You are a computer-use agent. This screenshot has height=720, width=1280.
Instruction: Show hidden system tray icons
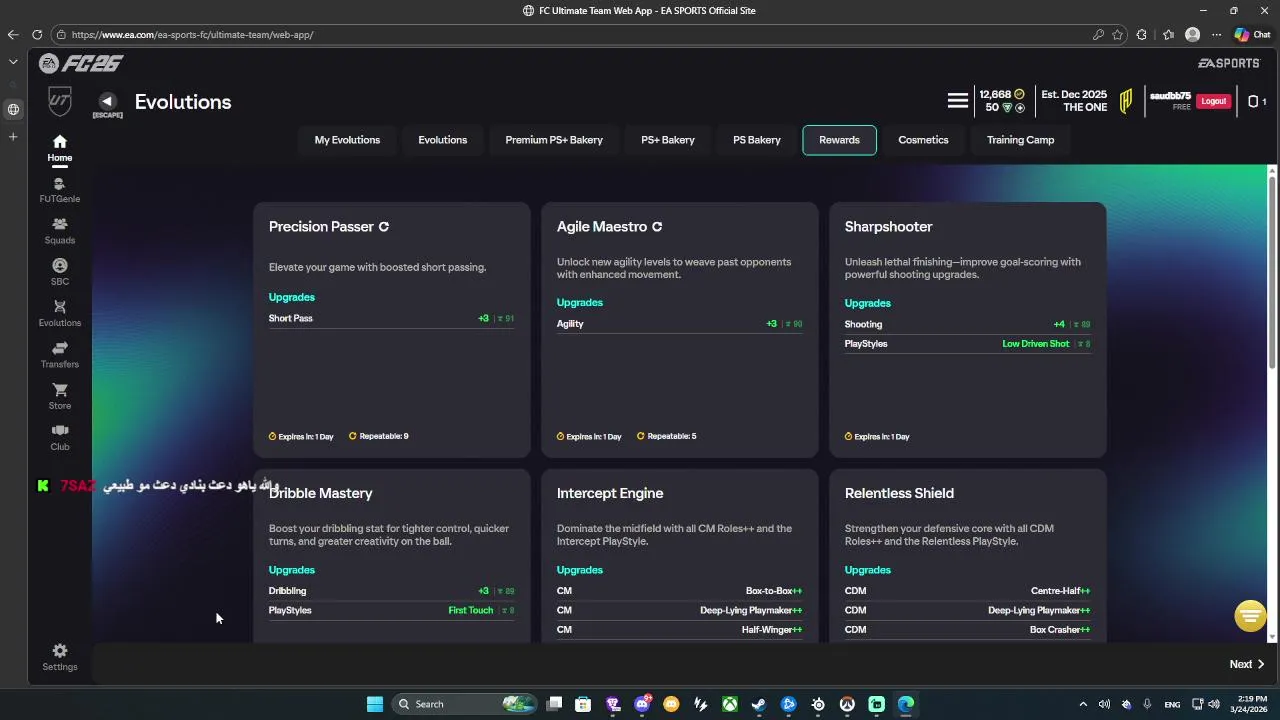1083,704
